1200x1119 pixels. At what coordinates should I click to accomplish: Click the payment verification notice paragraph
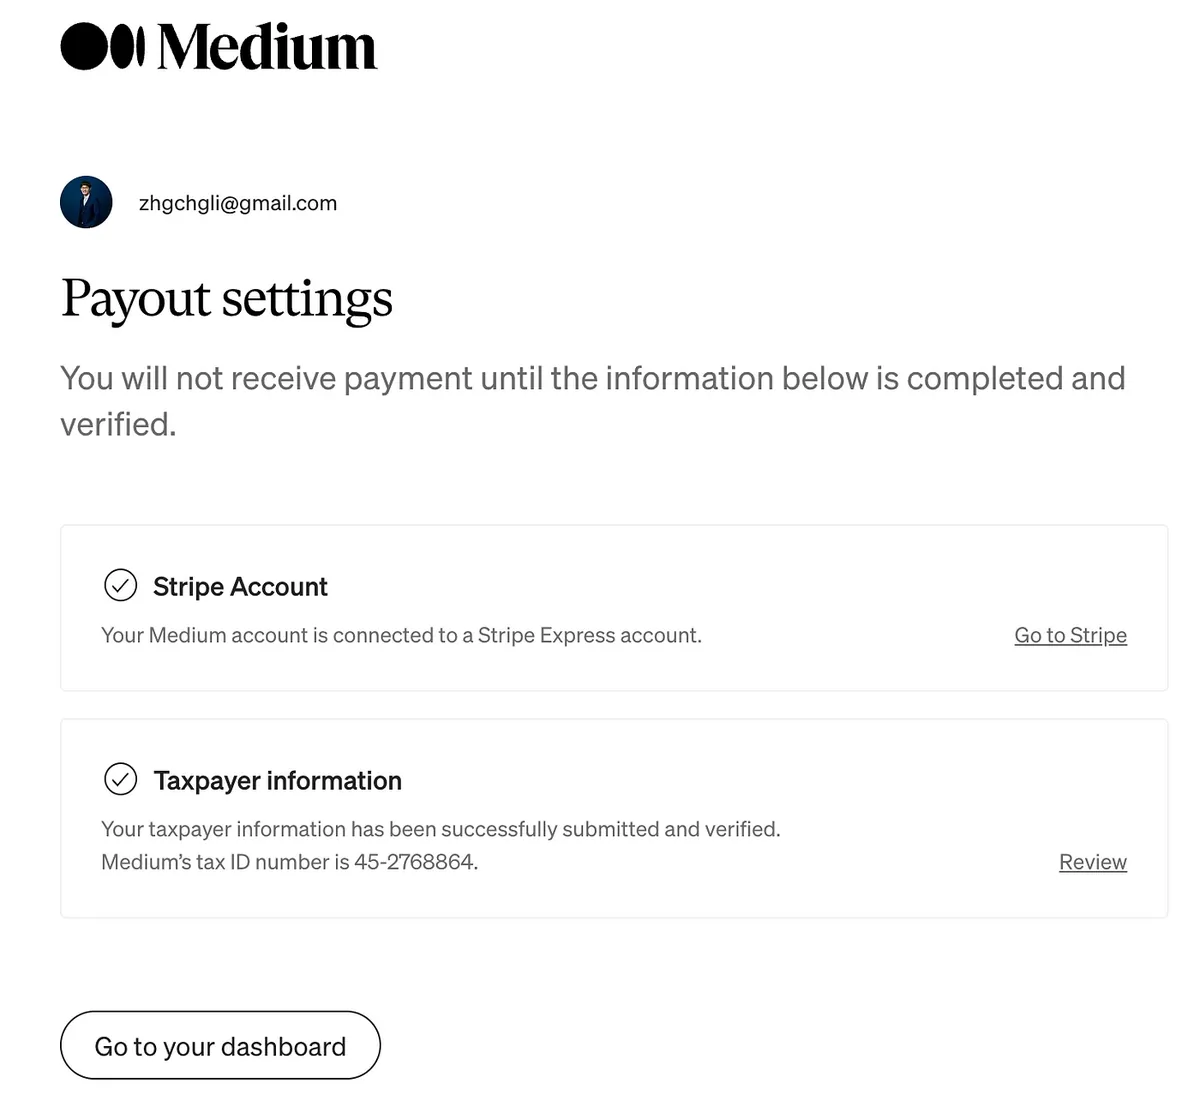pos(592,380)
